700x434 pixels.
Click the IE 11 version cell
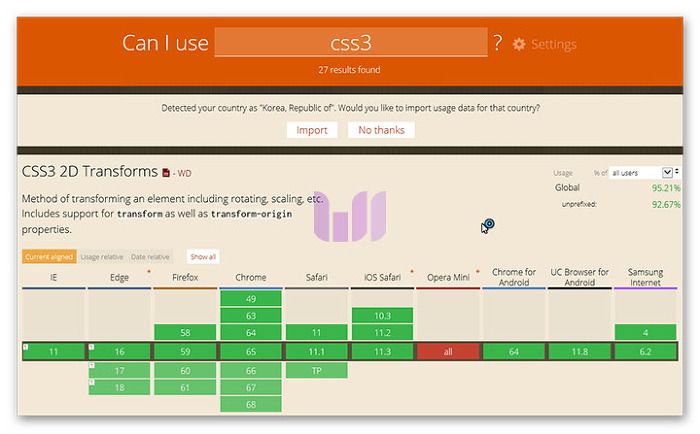click(54, 351)
